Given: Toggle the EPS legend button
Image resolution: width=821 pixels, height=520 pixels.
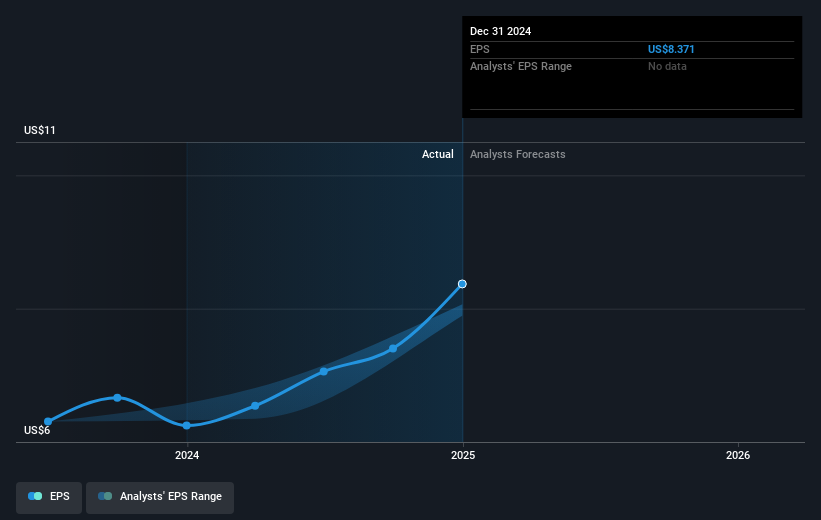Looking at the screenshot, I should pos(49,497).
